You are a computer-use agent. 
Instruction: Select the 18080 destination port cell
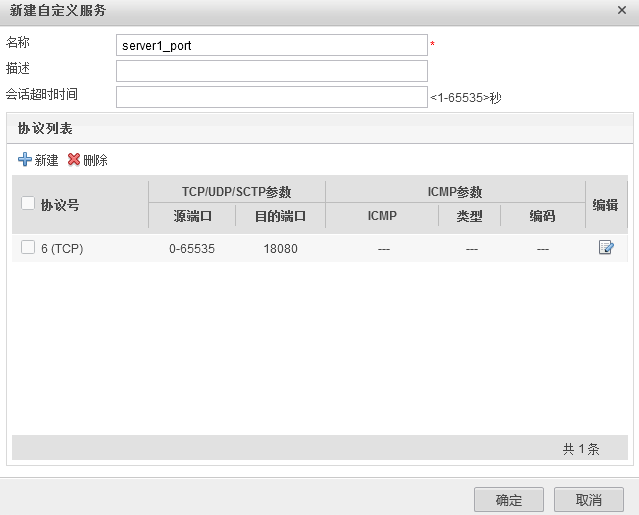tap(280, 249)
